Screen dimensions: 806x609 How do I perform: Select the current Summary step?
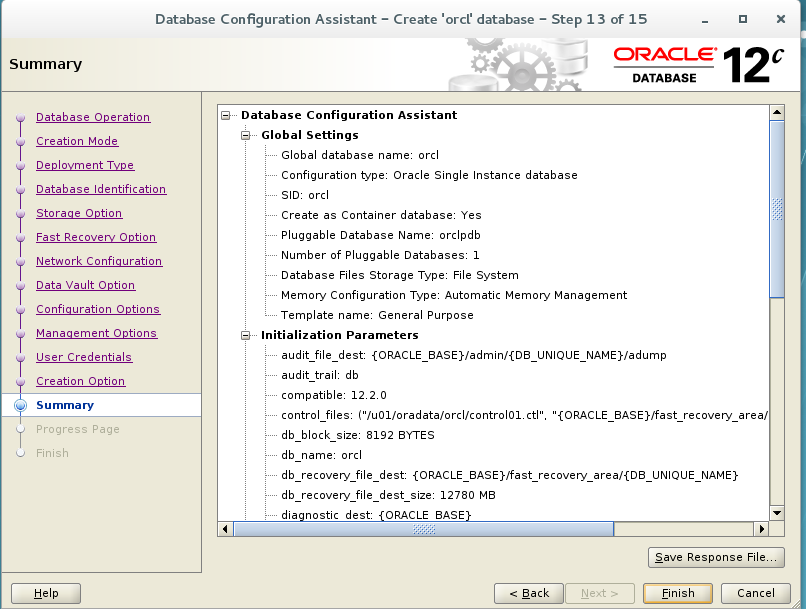click(65, 405)
